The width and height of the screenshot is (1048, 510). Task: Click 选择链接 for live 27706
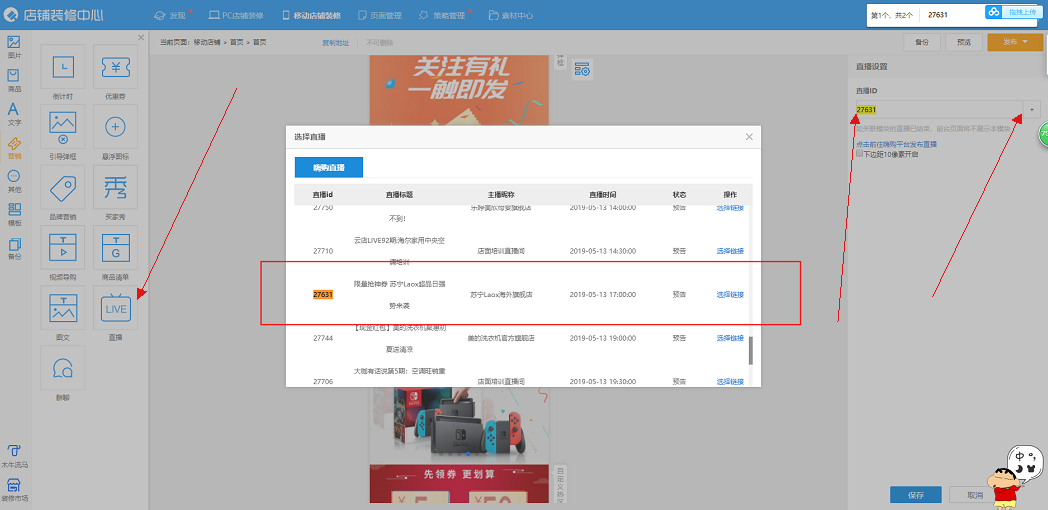pyautogui.click(x=730, y=382)
